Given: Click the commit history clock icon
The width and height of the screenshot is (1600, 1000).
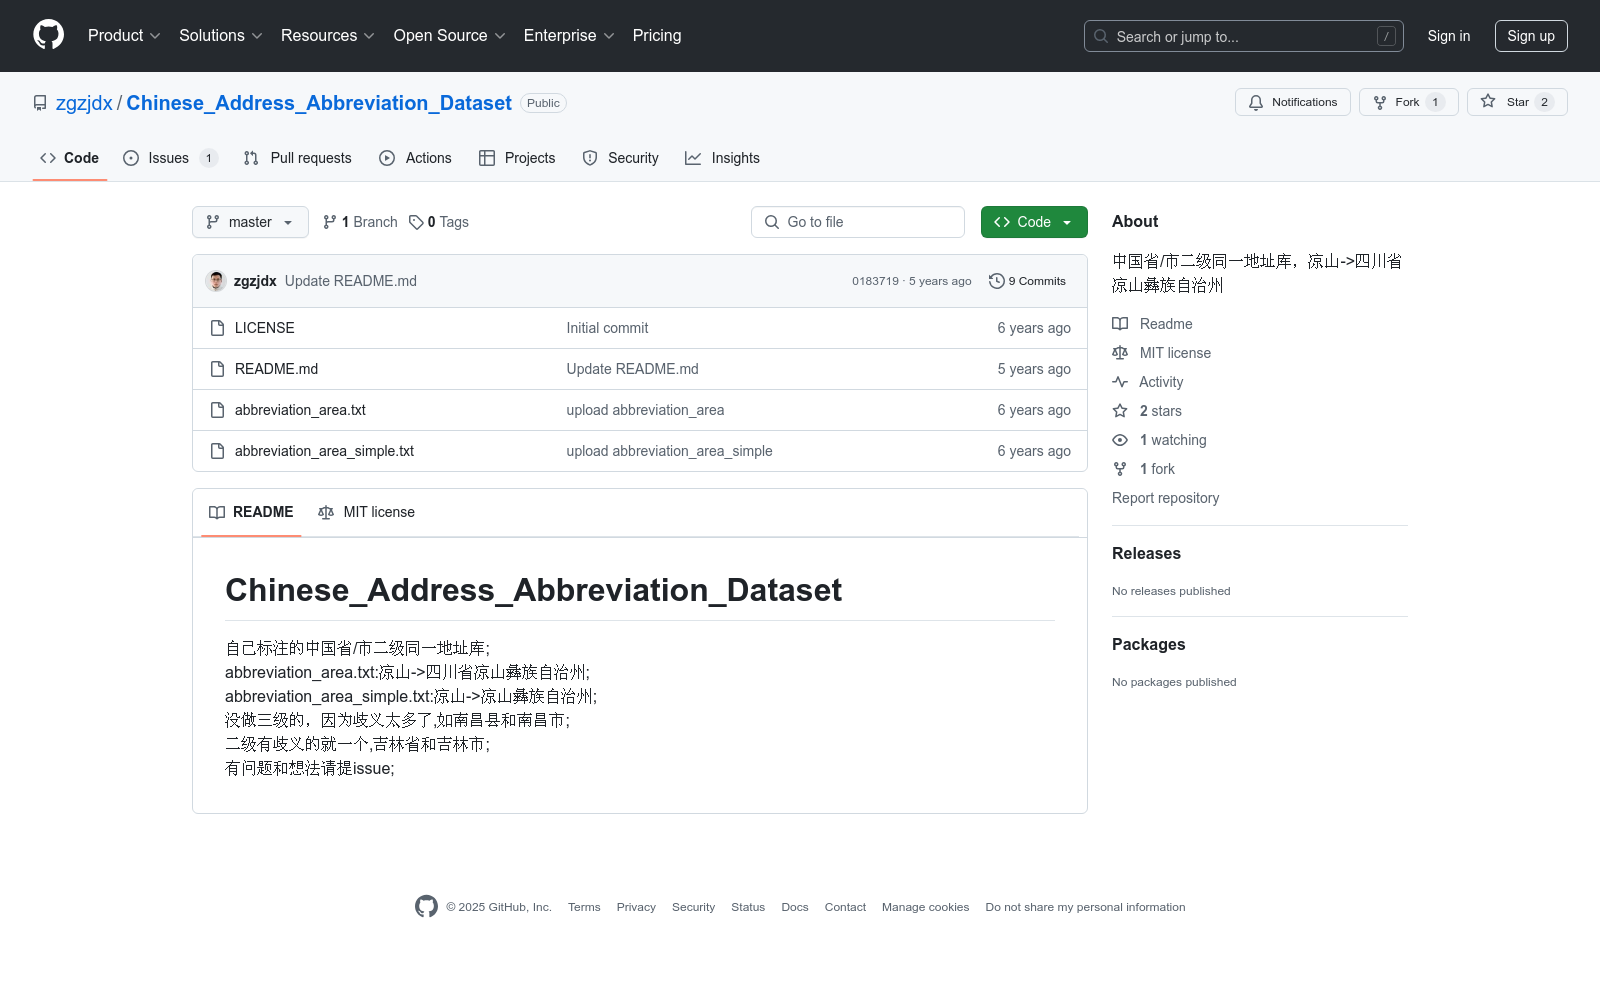Looking at the screenshot, I should [996, 281].
